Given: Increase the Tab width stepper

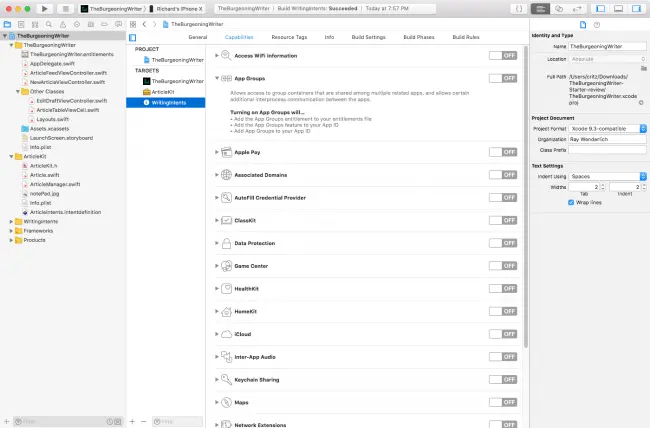Looking at the screenshot, I should tap(603, 185).
